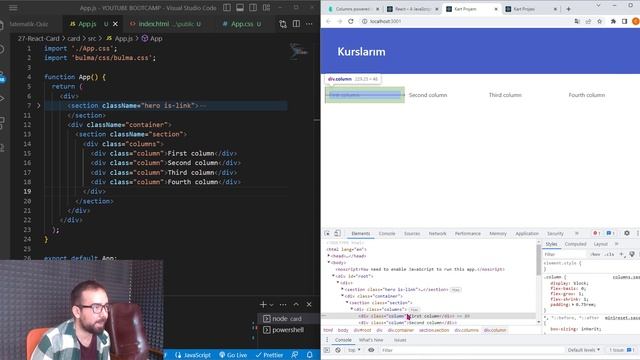Viewport: 640px width, 360px height.
Task: Toggle primary side bar layout icon
Action: [227, 8]
